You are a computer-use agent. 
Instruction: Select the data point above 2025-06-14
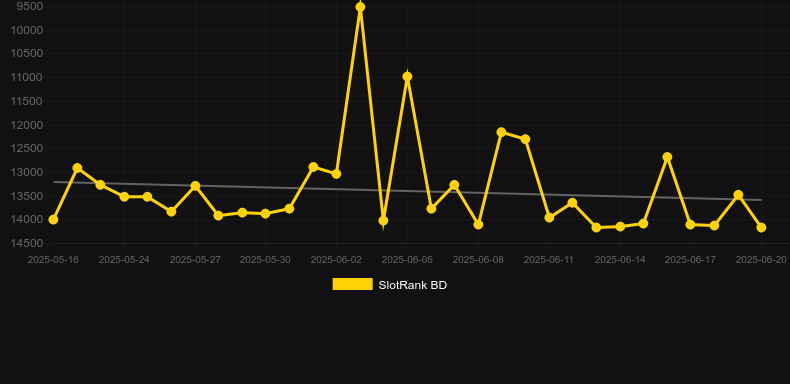pos(620,227)
